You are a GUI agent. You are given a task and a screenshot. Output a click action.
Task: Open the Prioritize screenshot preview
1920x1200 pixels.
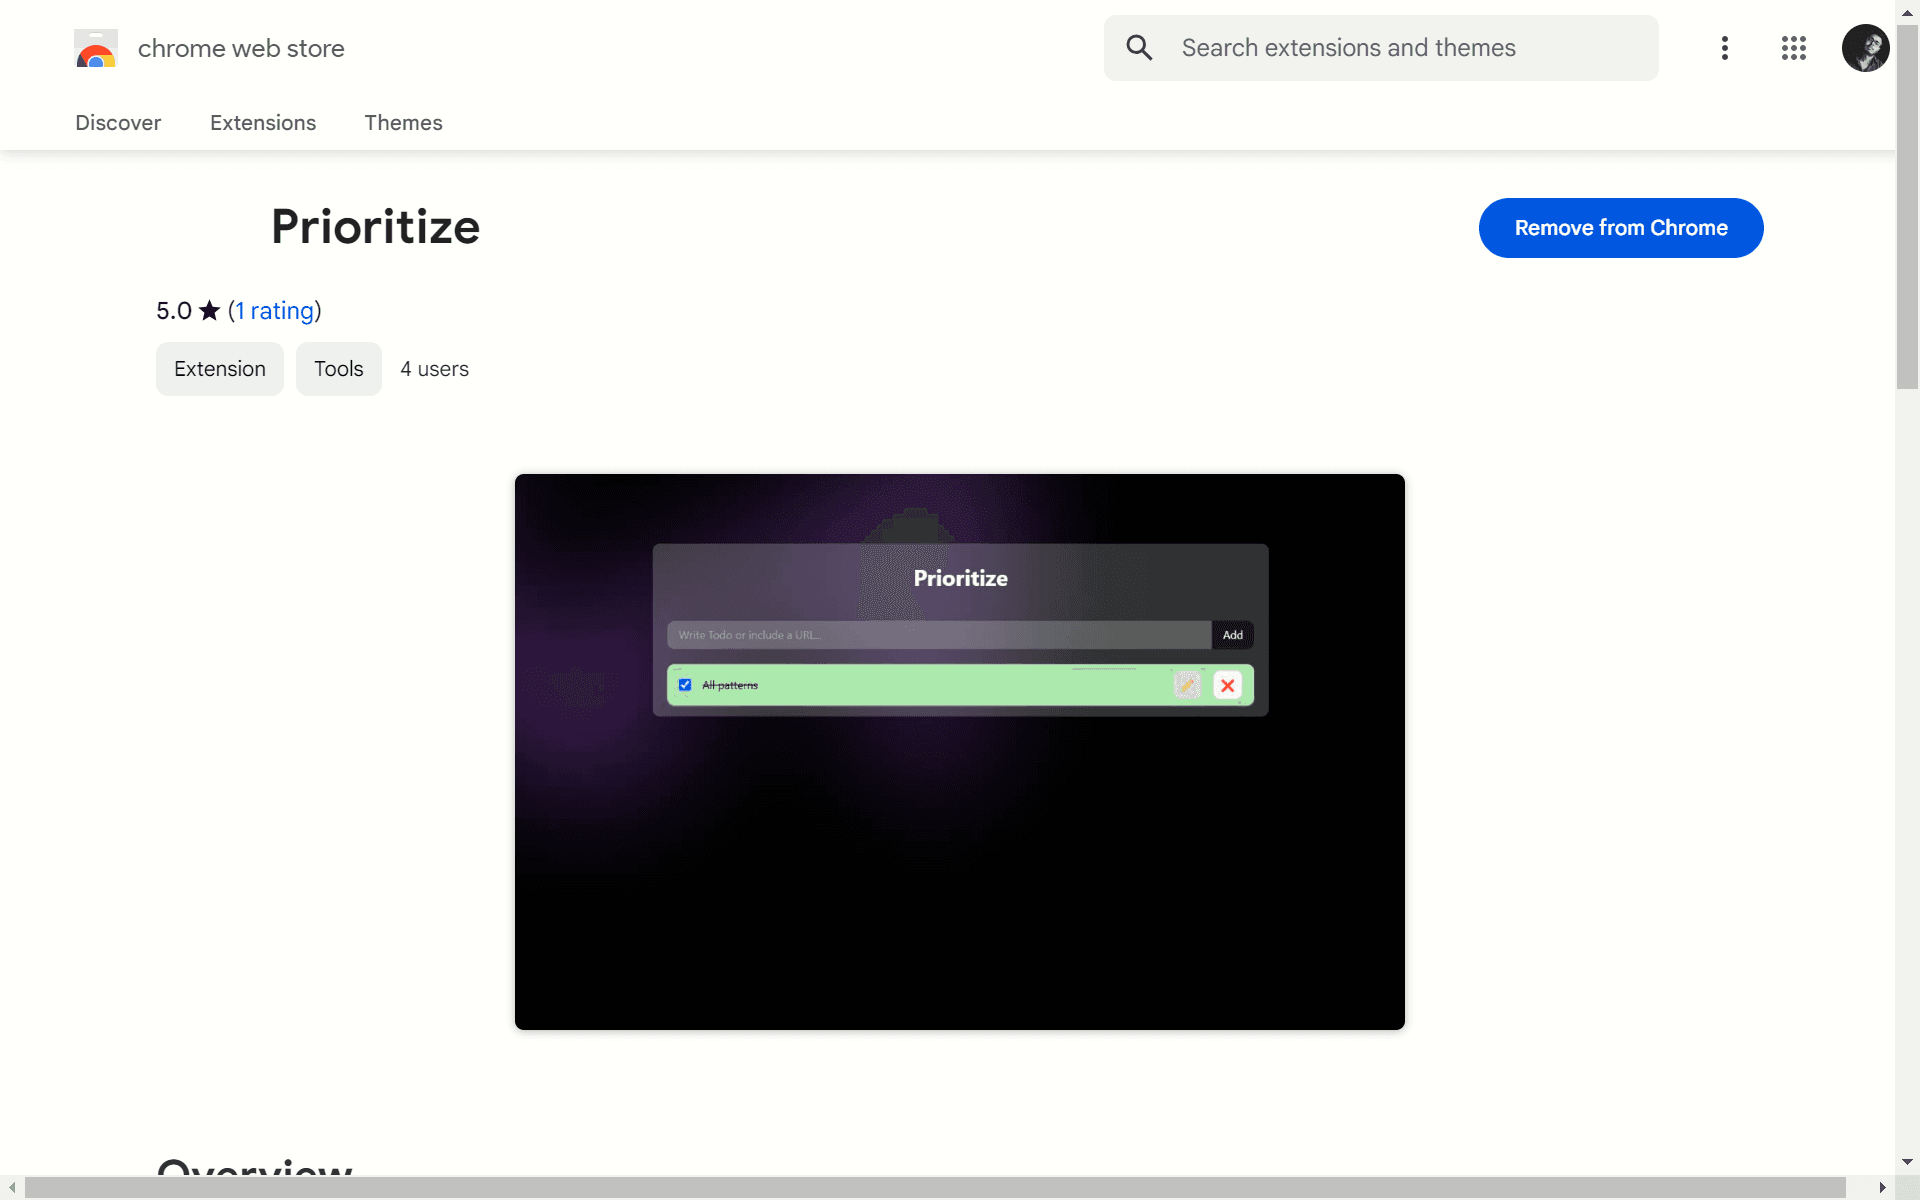960,752
